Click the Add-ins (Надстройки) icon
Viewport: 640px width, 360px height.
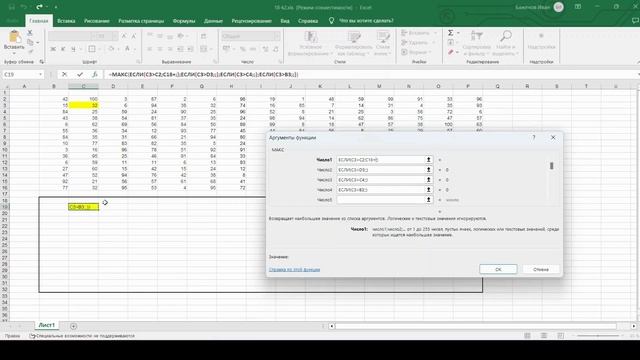(541, 37)
